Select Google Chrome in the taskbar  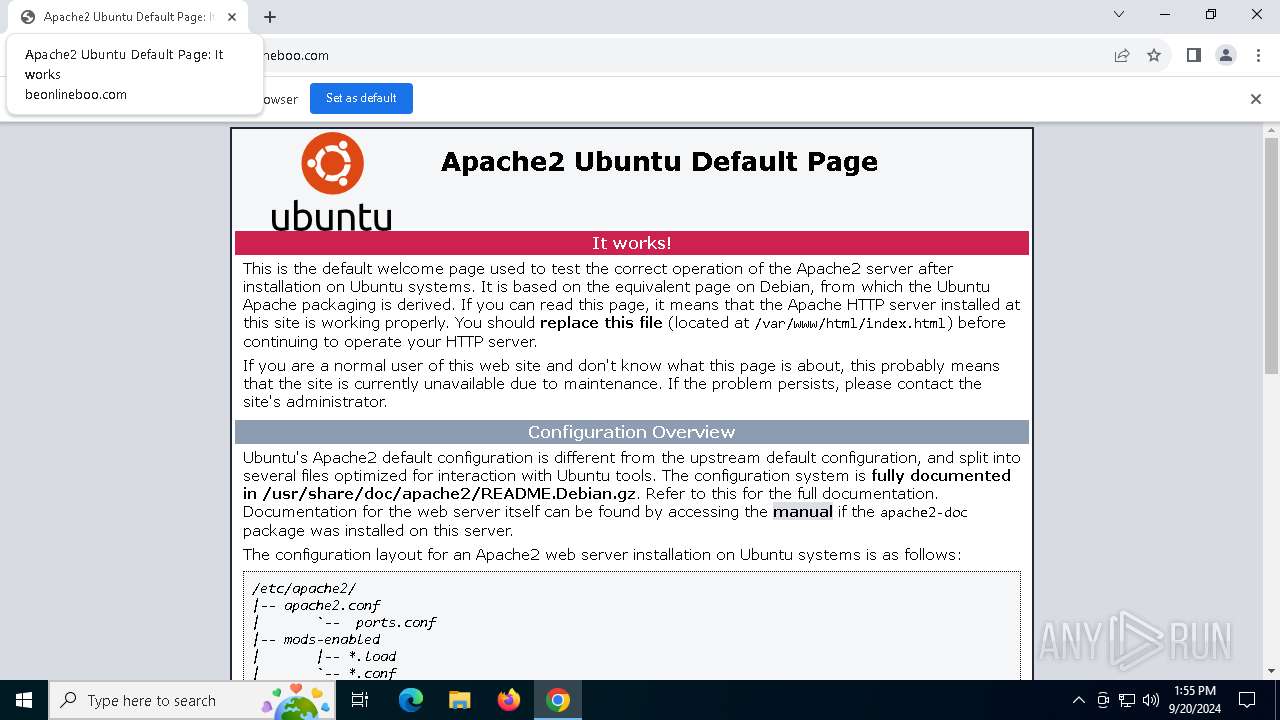click(x=558, y=700)
